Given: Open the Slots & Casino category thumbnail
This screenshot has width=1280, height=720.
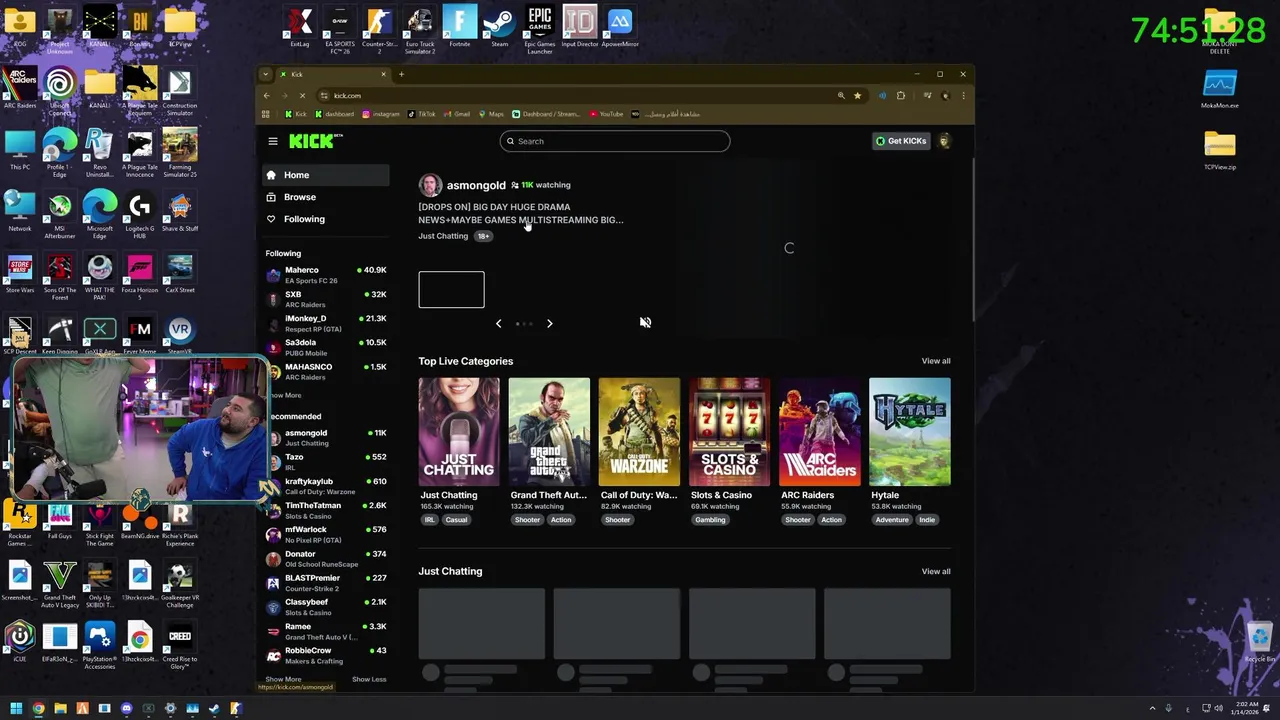Looking at the screenshot, I should tap(729, 432).
